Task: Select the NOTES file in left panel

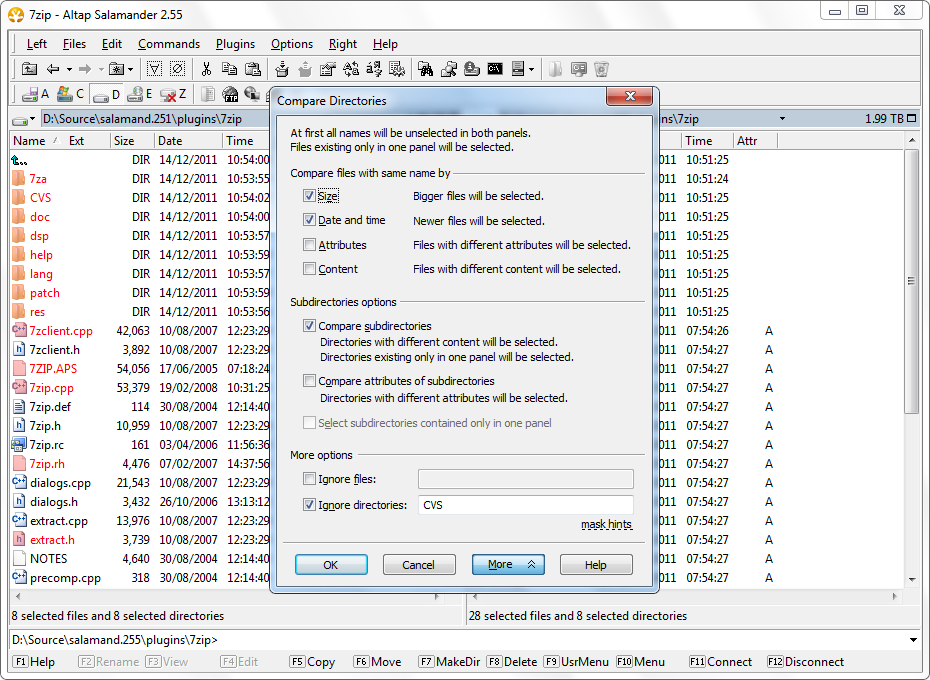Action: coord(49,558)
